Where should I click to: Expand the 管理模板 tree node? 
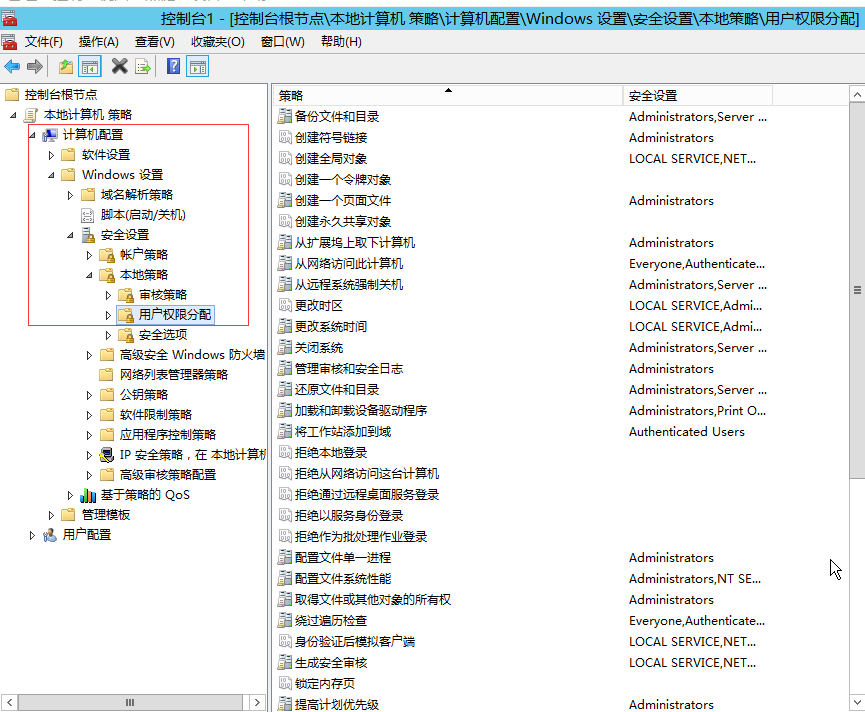click(51, 515)
